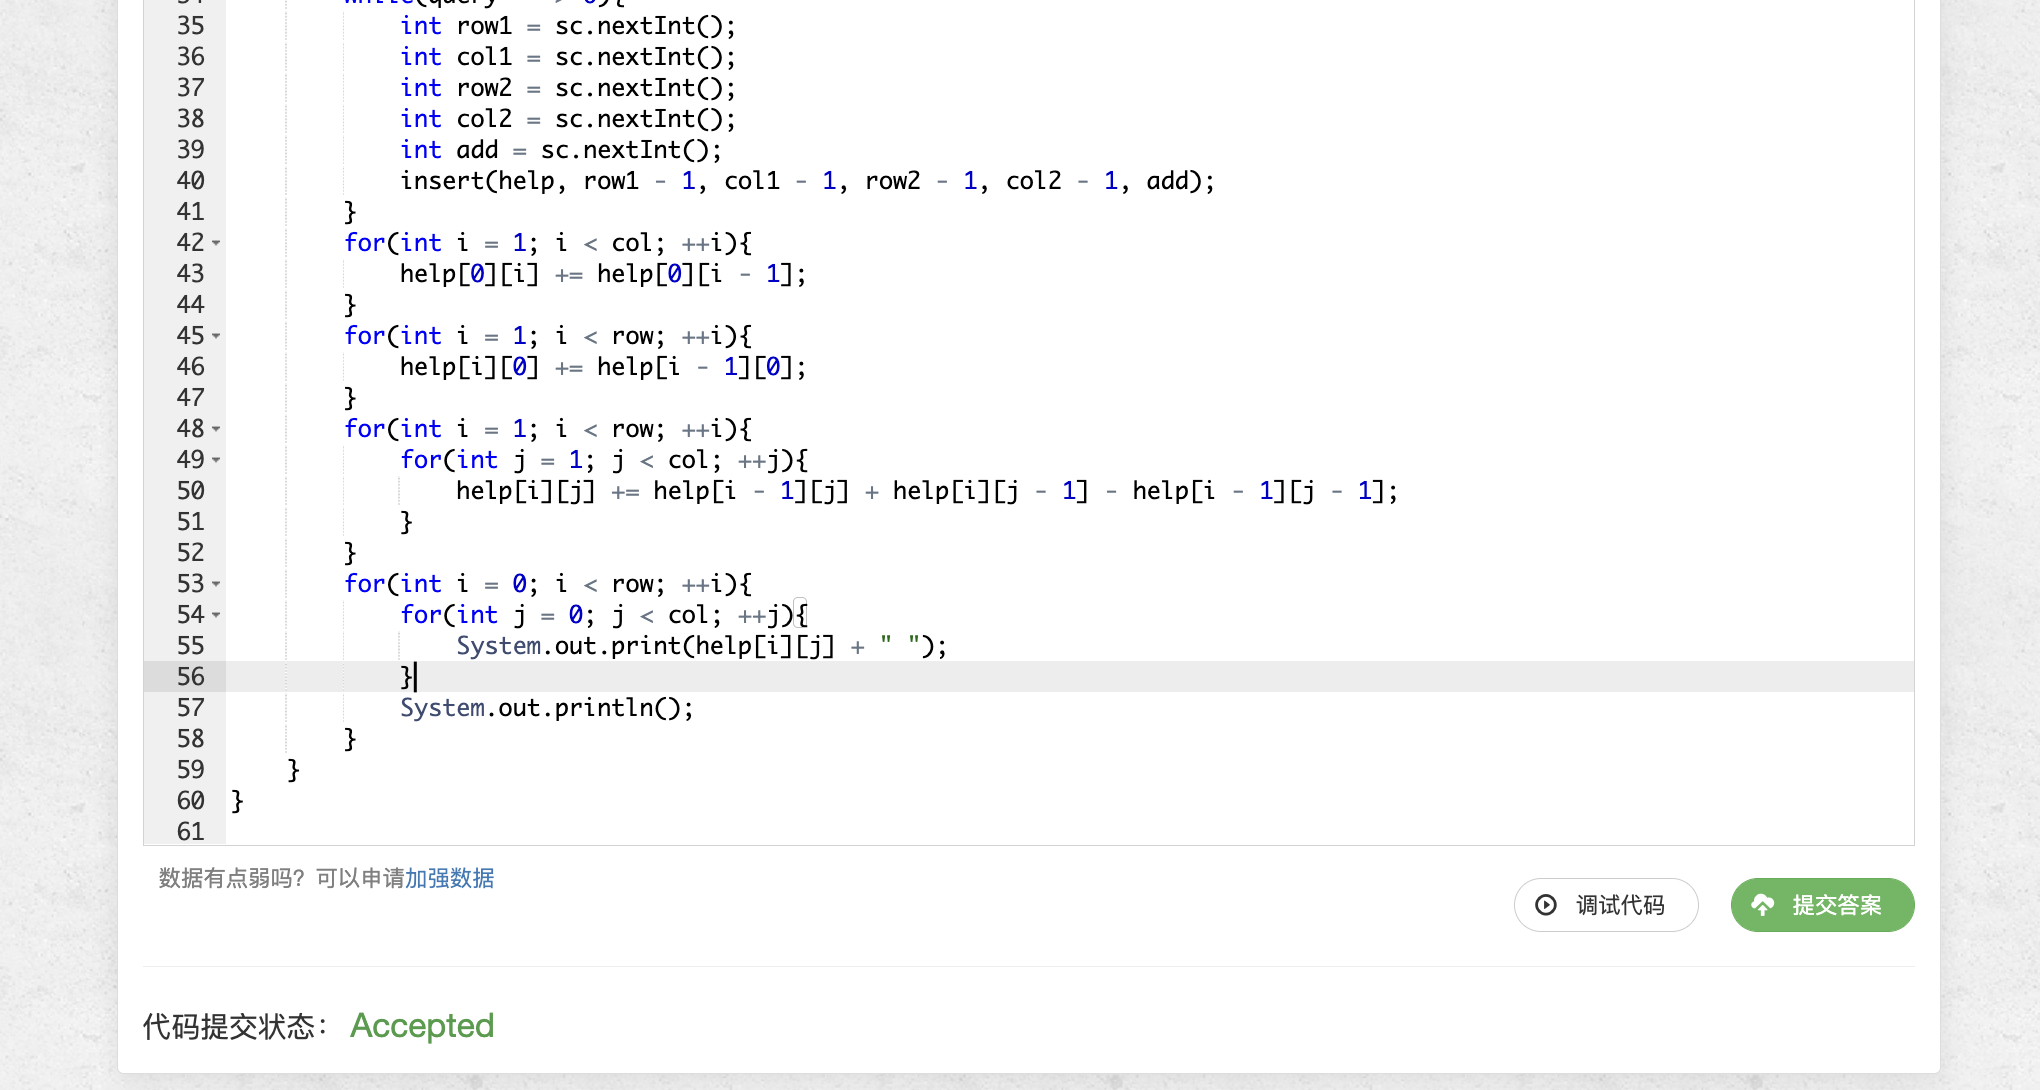The height and width of the screenshot is (1090, 2040).
Task: Fold the print loop at line 54
Action: pyautogui.click(x=216, y=615)
